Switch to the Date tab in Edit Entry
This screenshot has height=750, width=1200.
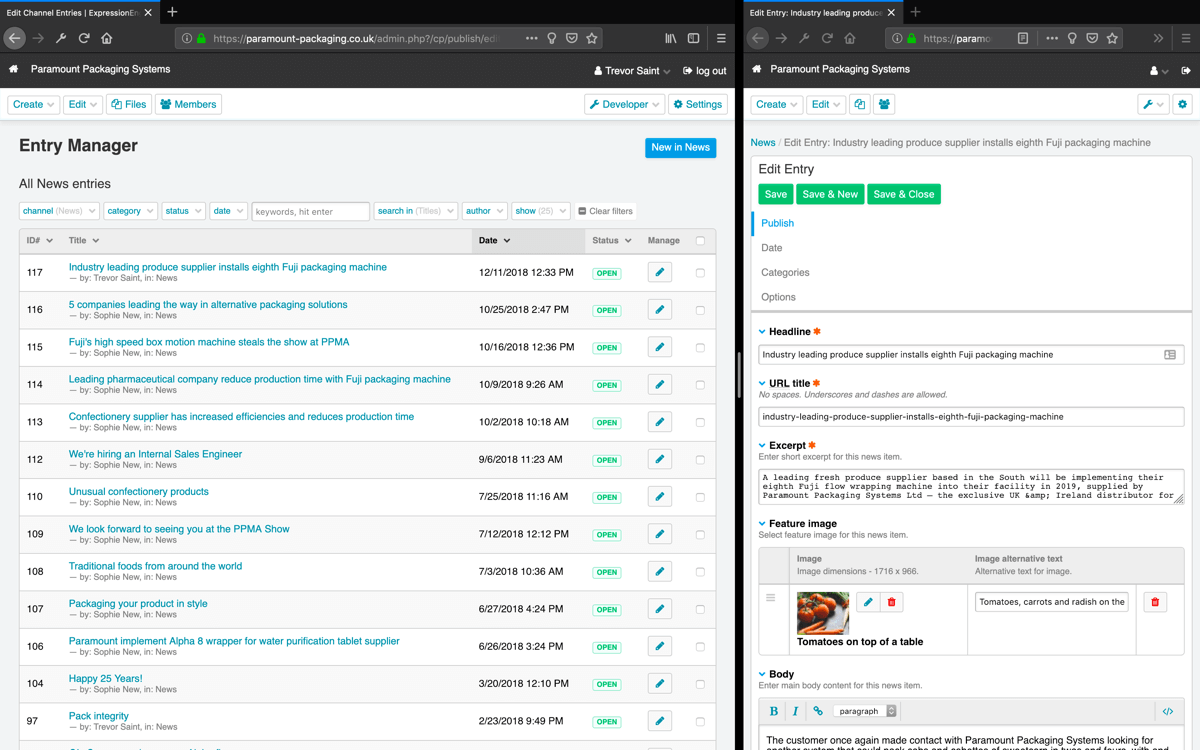pyautogui.click(x=771, y=248)
